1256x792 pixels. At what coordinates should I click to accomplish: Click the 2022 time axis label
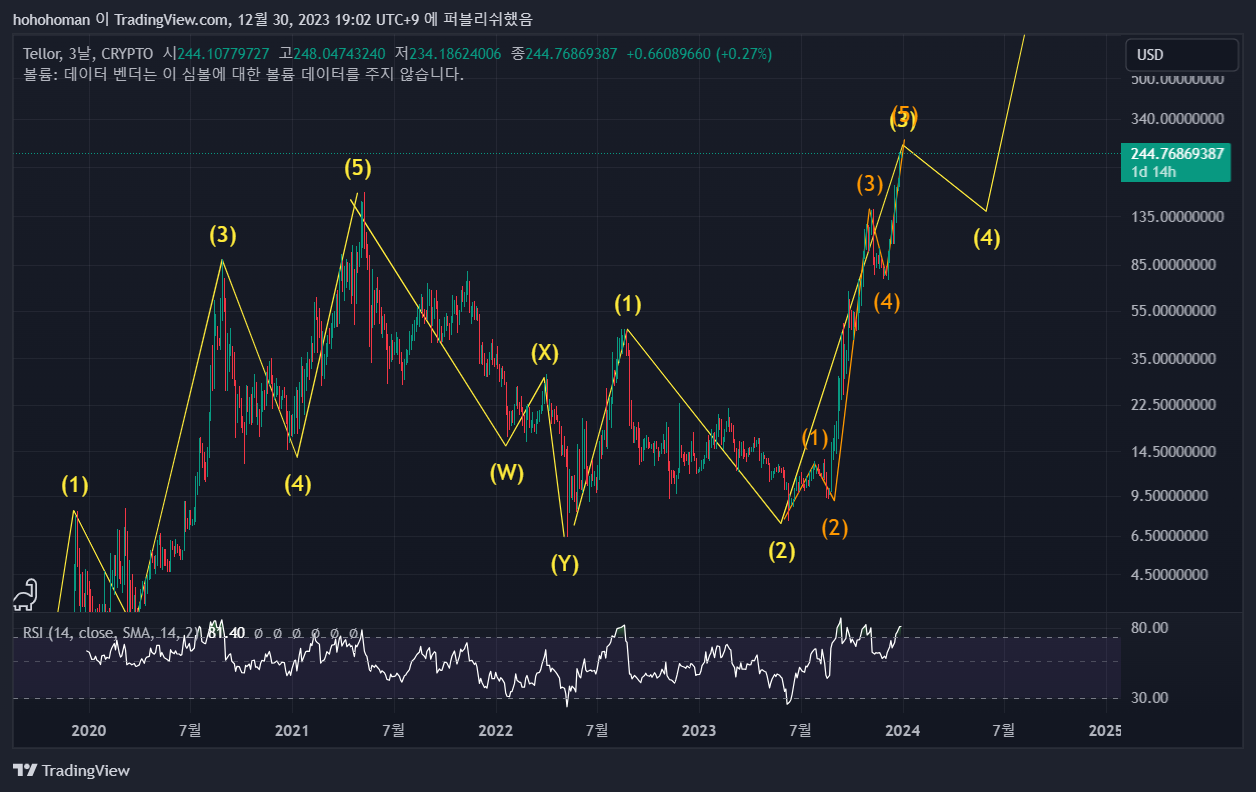(495, 730)
